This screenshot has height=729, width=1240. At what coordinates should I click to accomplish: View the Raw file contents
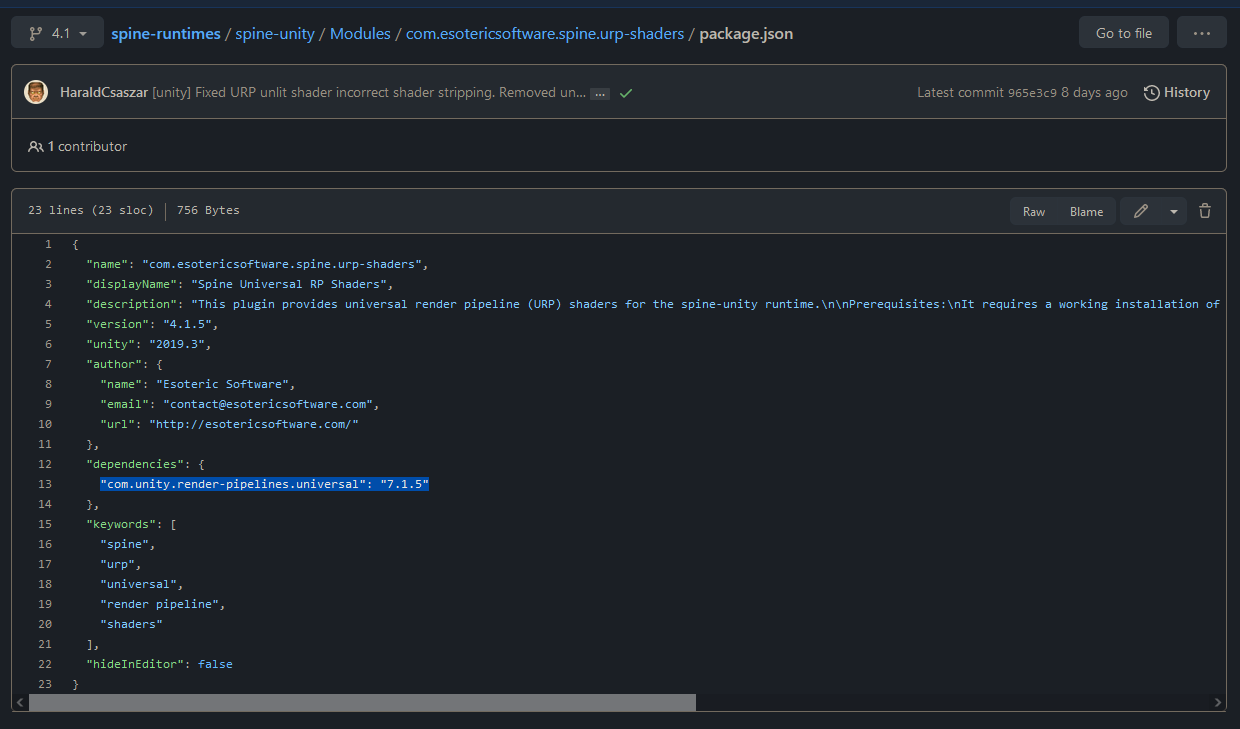point(1034,211)
